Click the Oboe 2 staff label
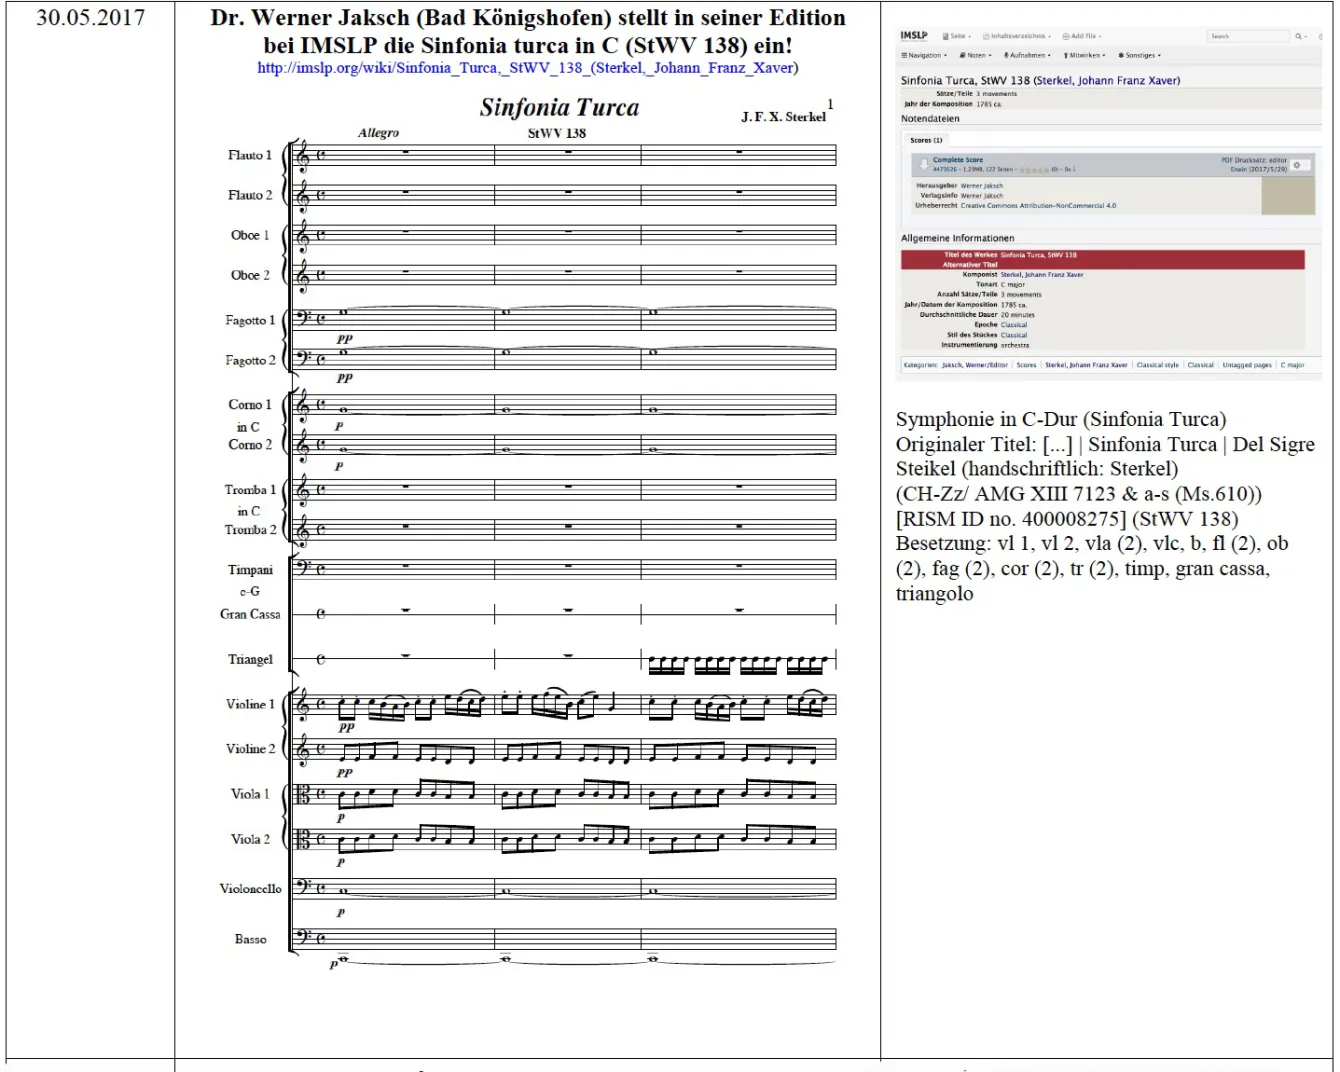This screenshot has width=1340, height=1072. 250,275
